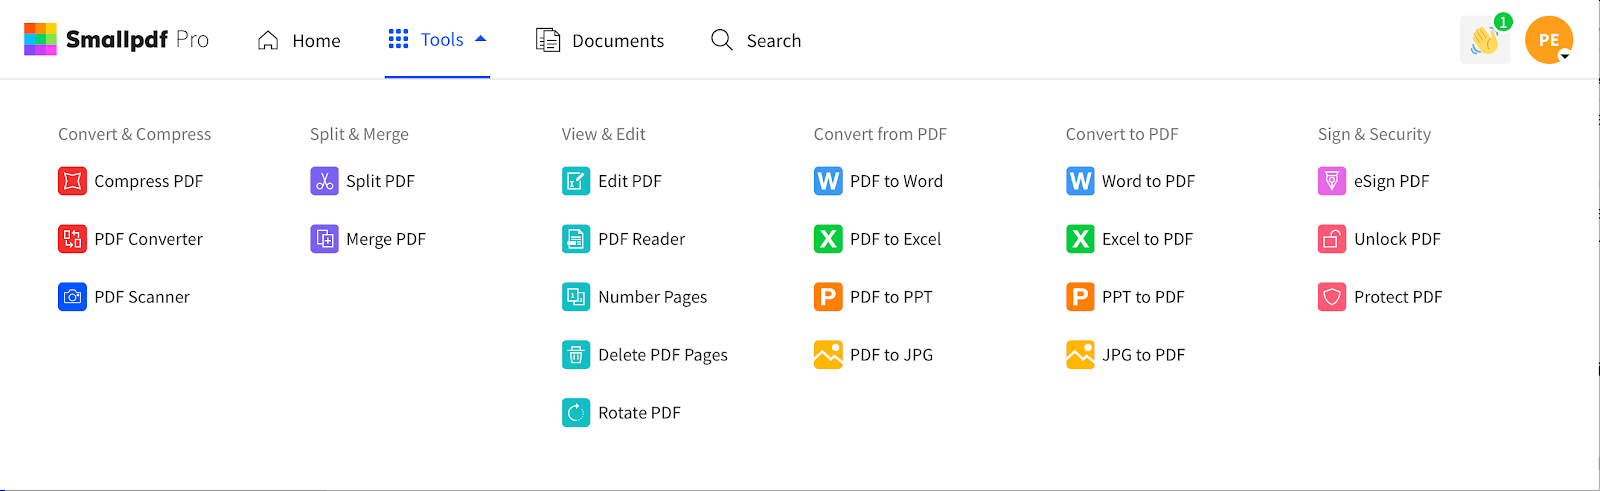Viewport: 1600px width, 491px height.
Task: Select PDF to Word text link
Action: tap(897, 181)
